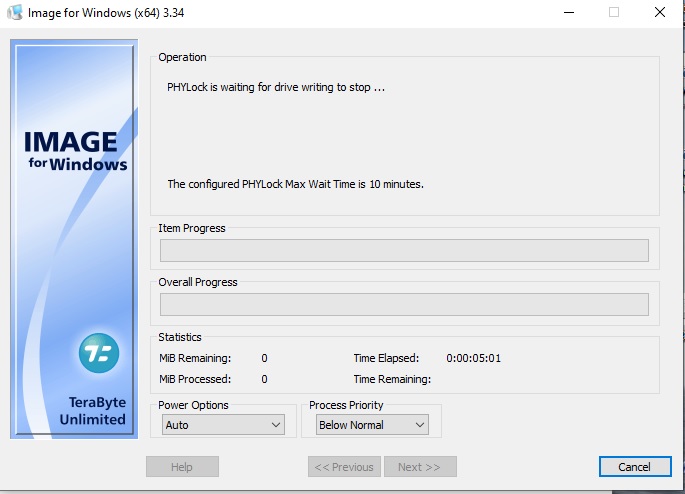This screenshot has height=494, width=685.
Task: Click the disabled Previous button
Action: [x=344, y=467]
